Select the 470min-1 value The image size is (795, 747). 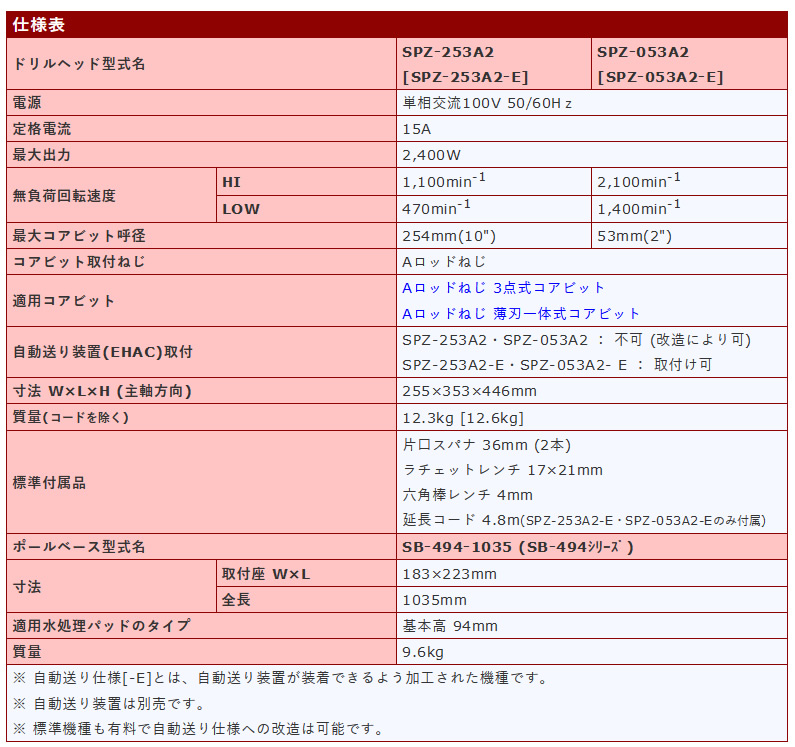pos(436,207)
